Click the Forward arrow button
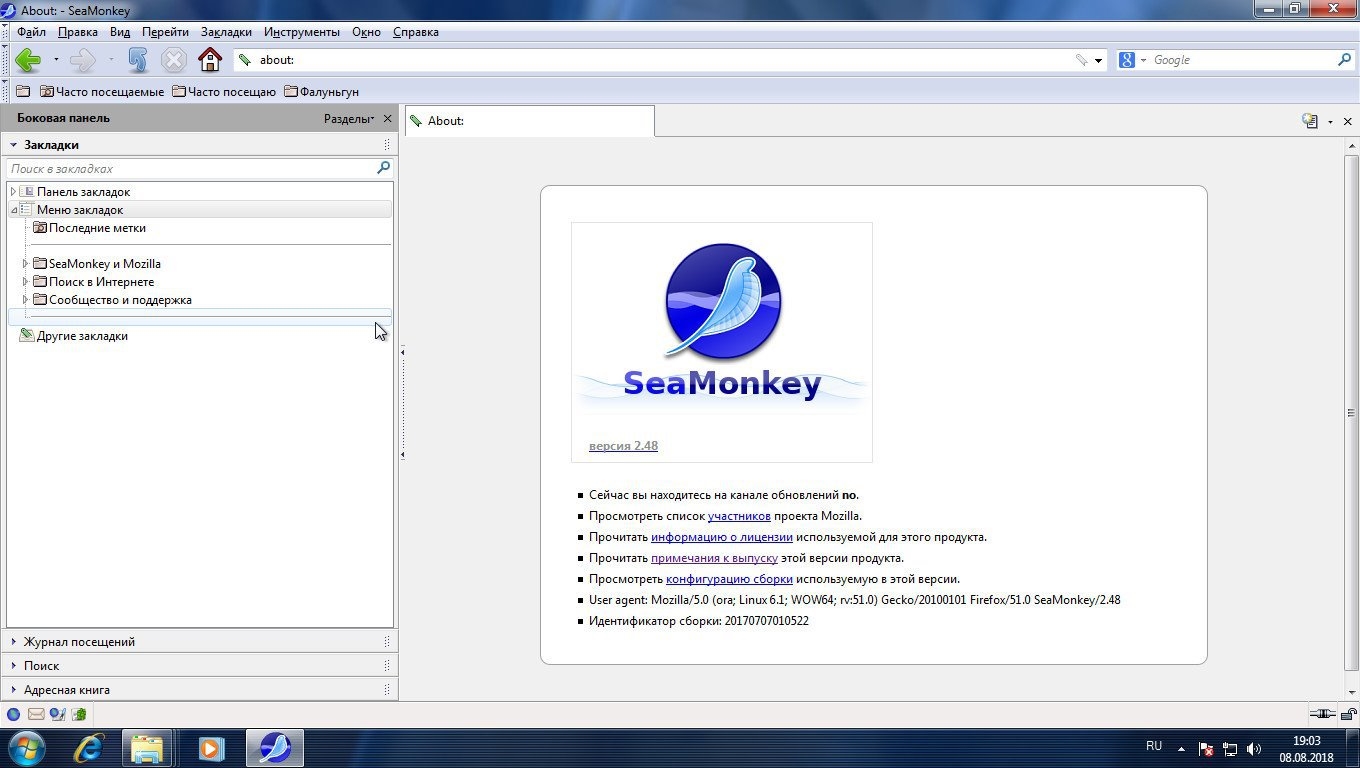This screenshot has width=1360, height=768. point(82,60)
